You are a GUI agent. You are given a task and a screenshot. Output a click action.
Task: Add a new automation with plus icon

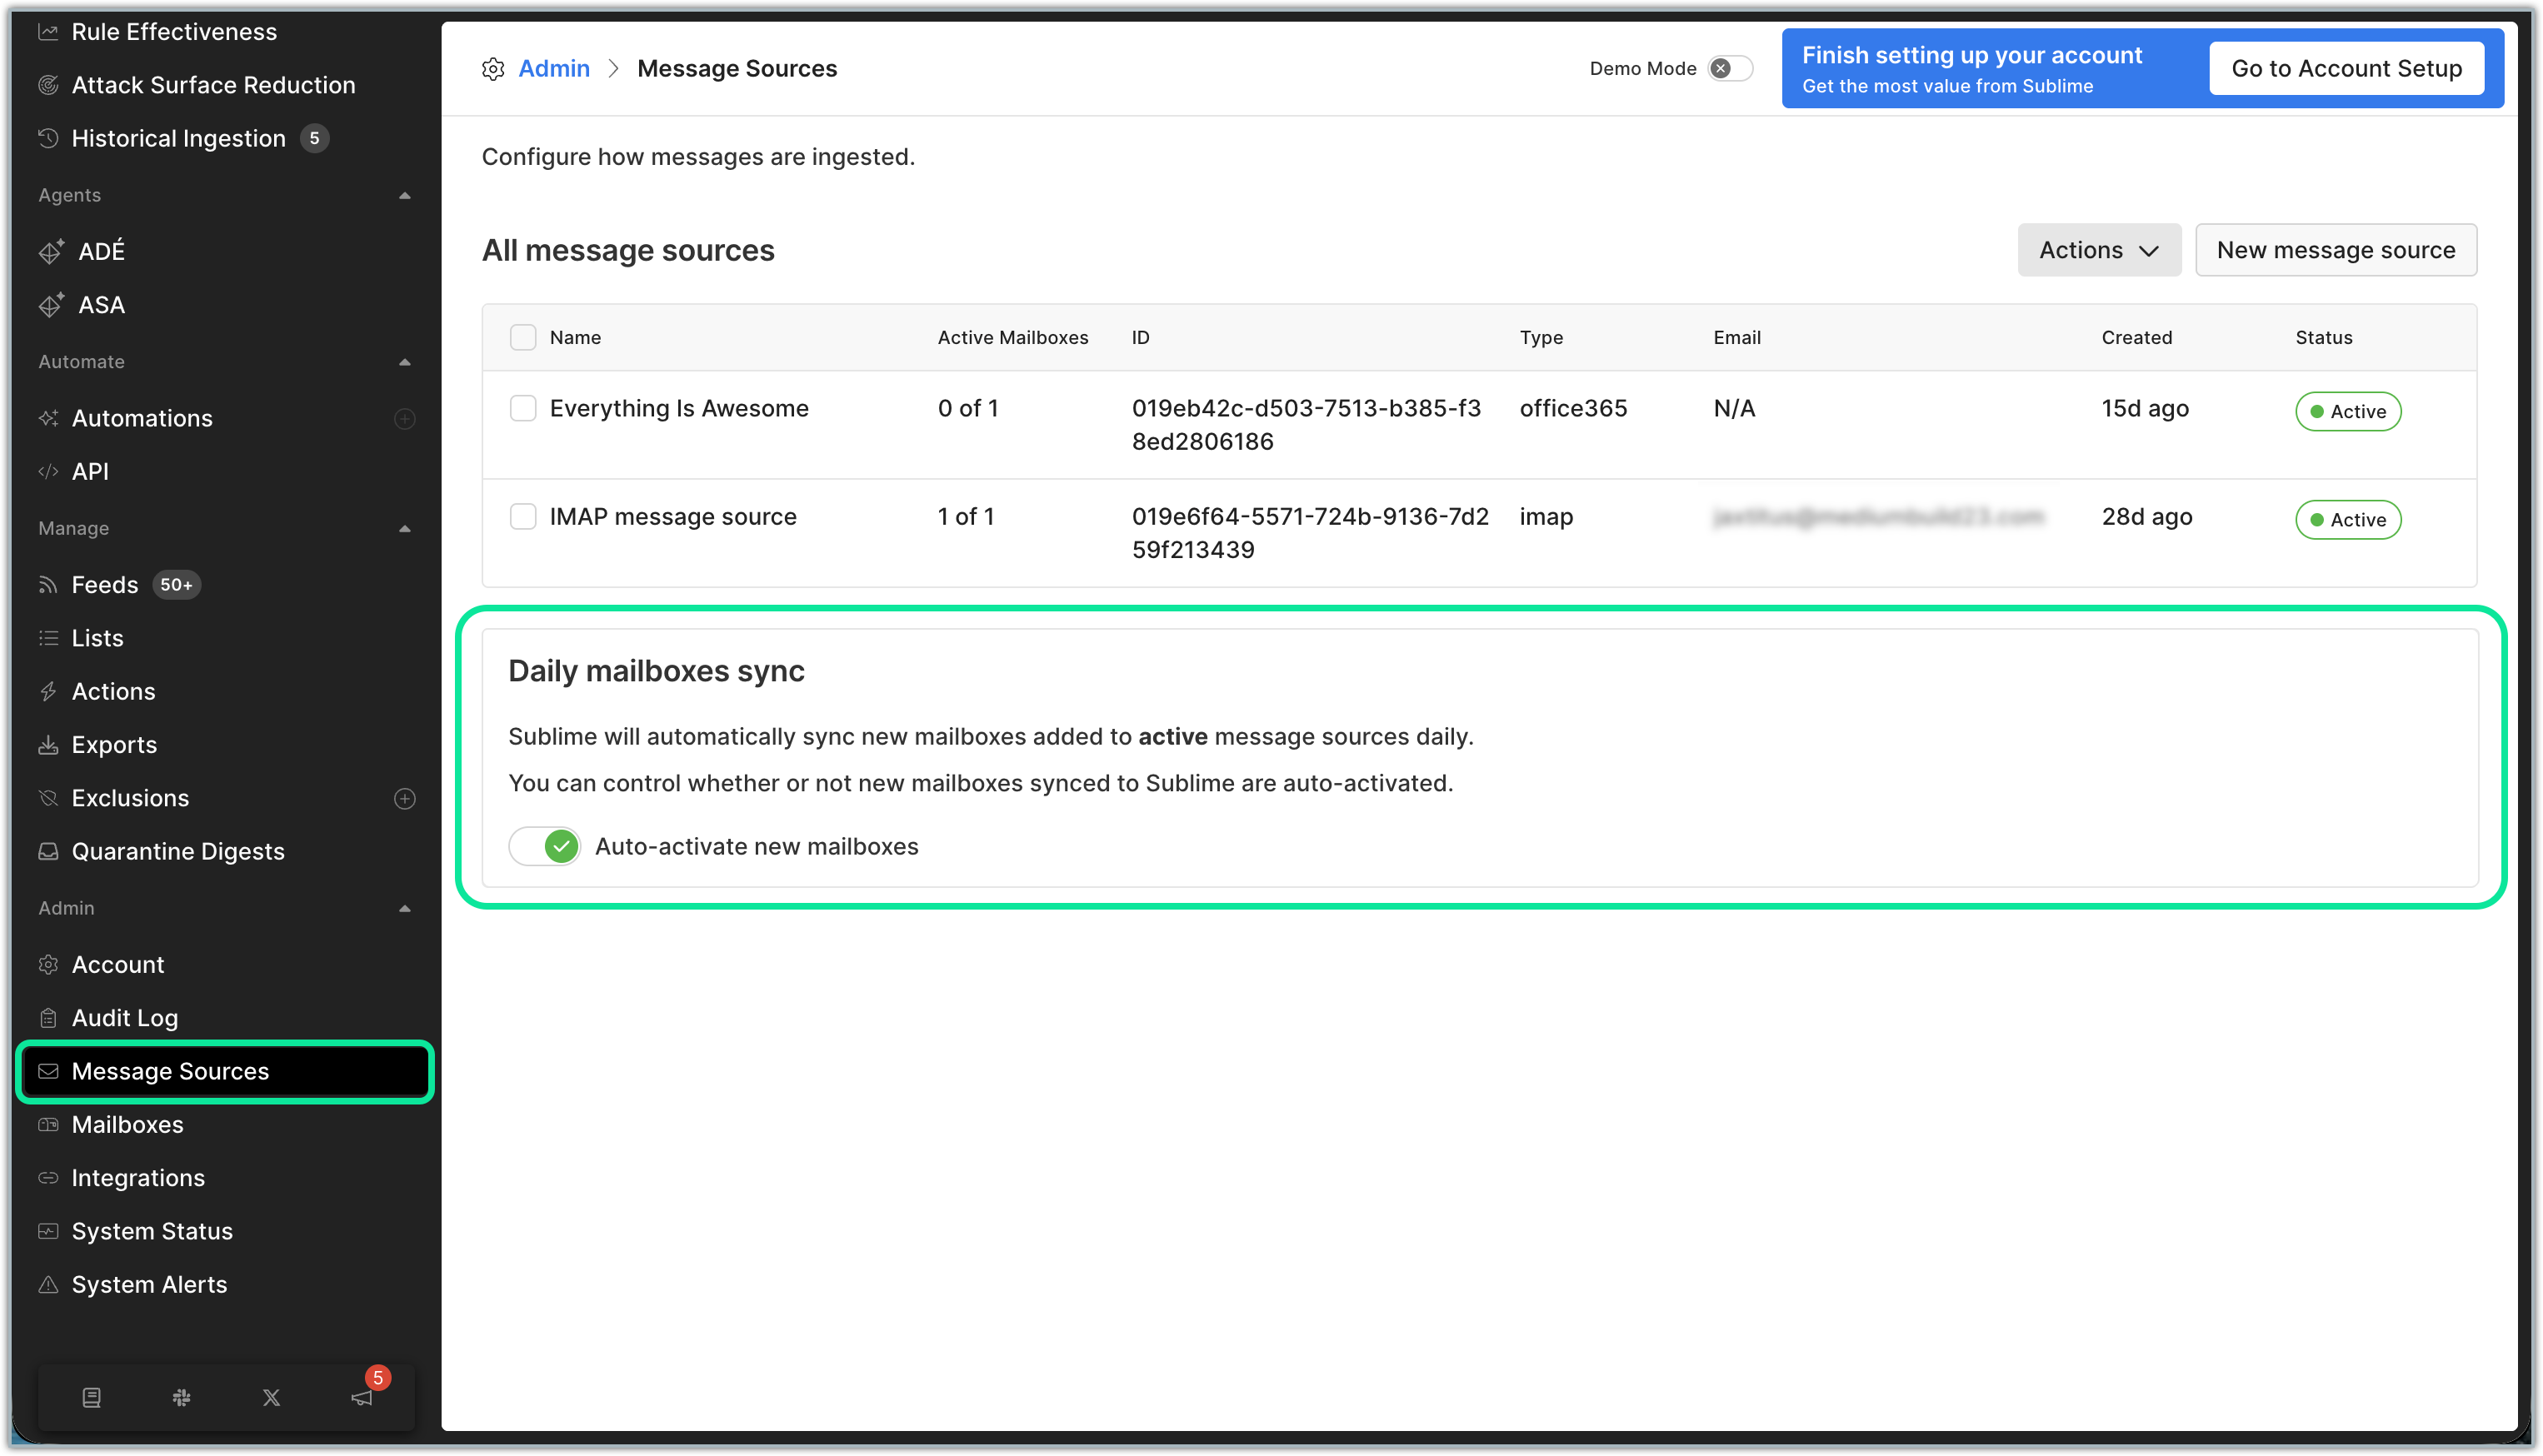(405, 418)
